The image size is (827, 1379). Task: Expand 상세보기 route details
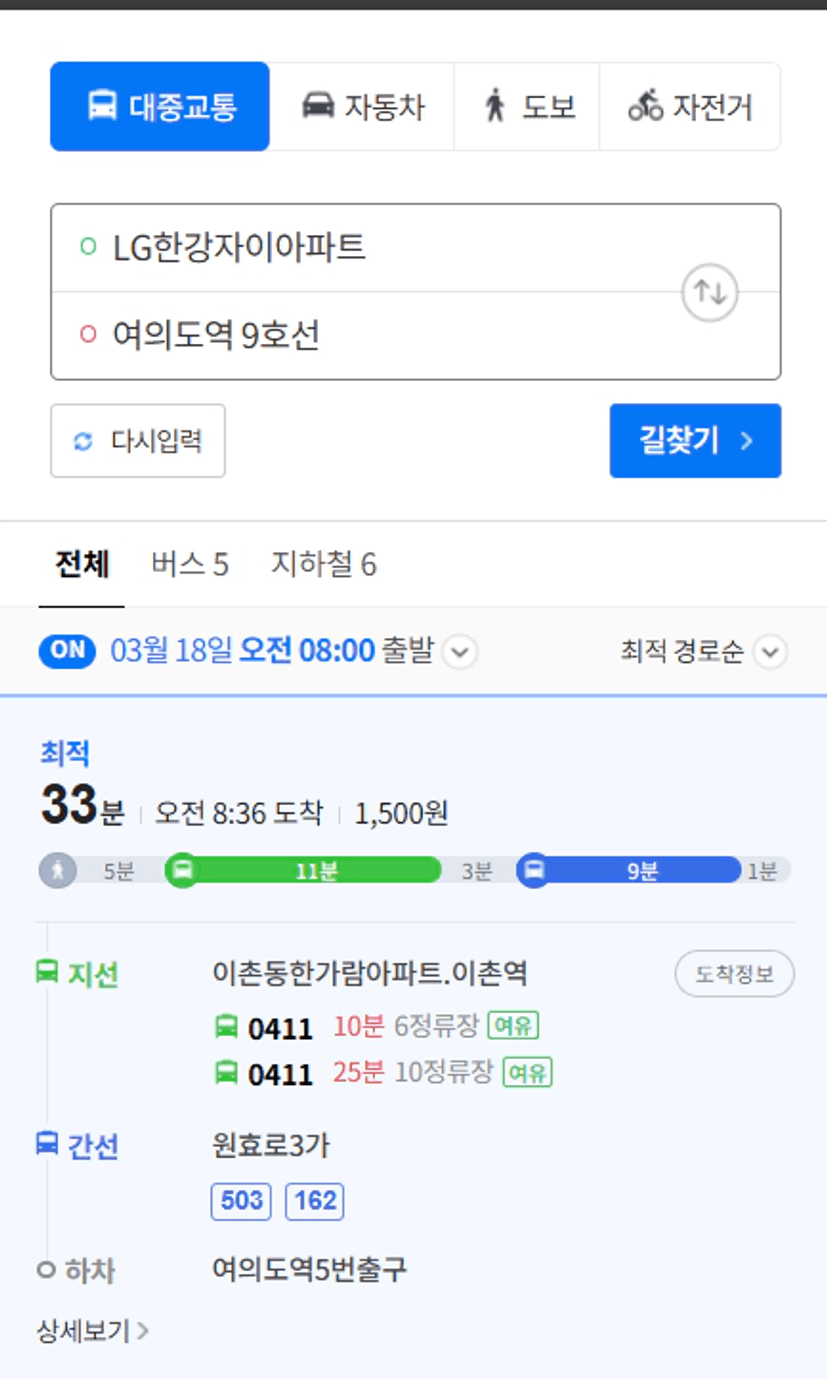click(x=93, y=1331)
